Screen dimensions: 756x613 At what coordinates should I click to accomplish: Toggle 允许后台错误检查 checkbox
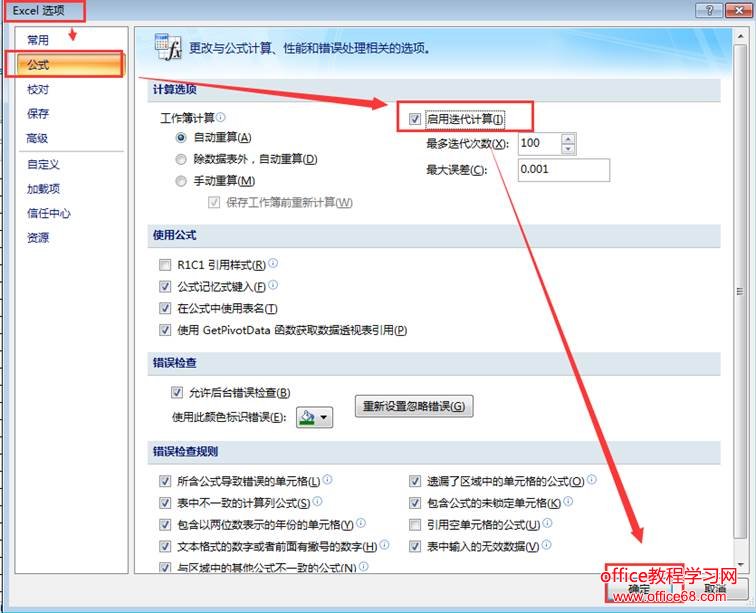tap(176, 393)
